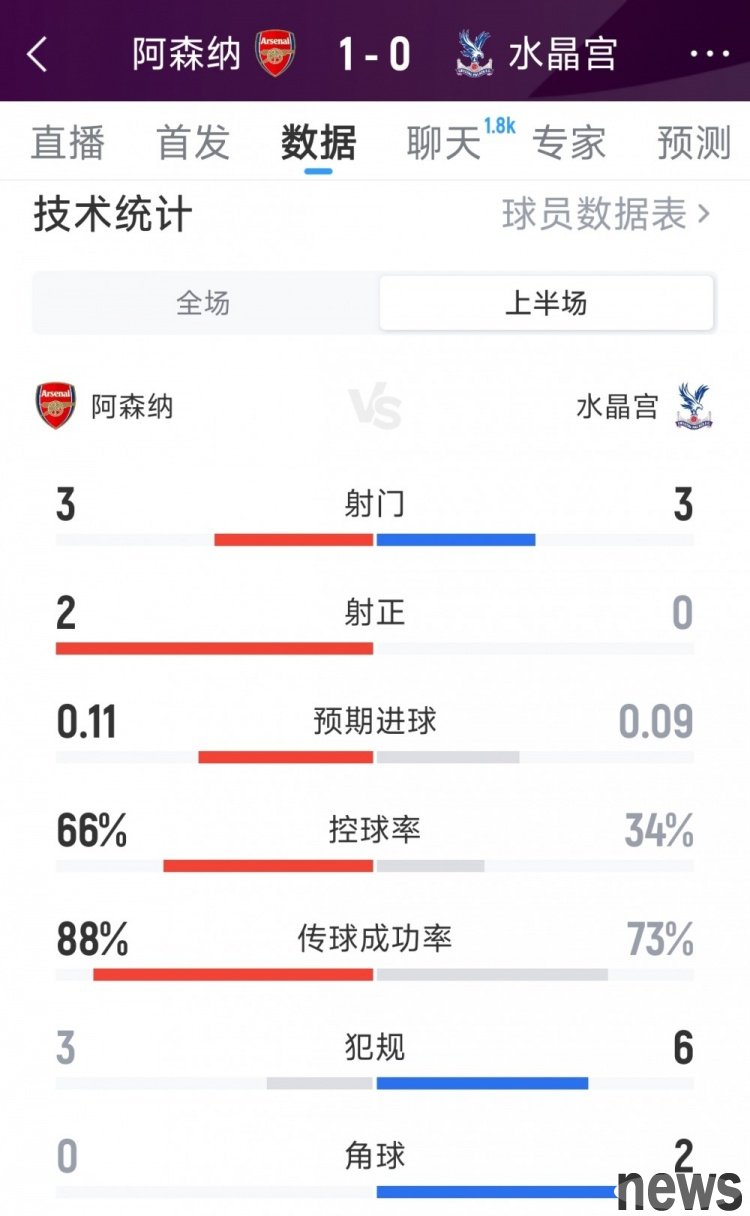750x1216 pixels.
Task: Open the 专家 experts tab
Action: 569,143
